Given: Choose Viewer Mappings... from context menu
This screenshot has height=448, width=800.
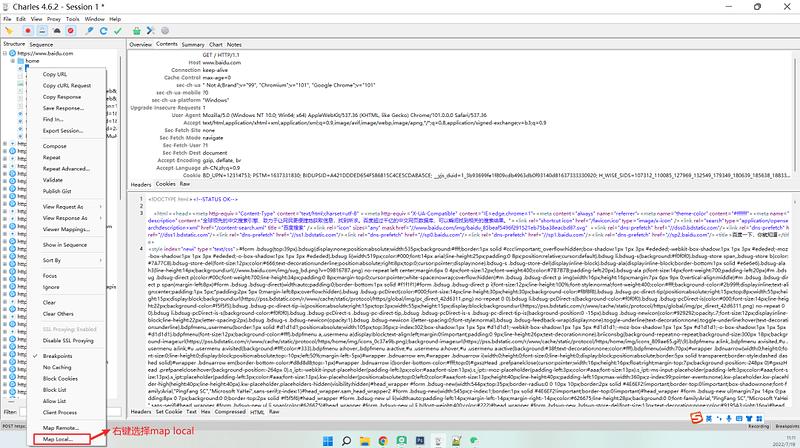Looking at the screenshot, I should (68, 229).
